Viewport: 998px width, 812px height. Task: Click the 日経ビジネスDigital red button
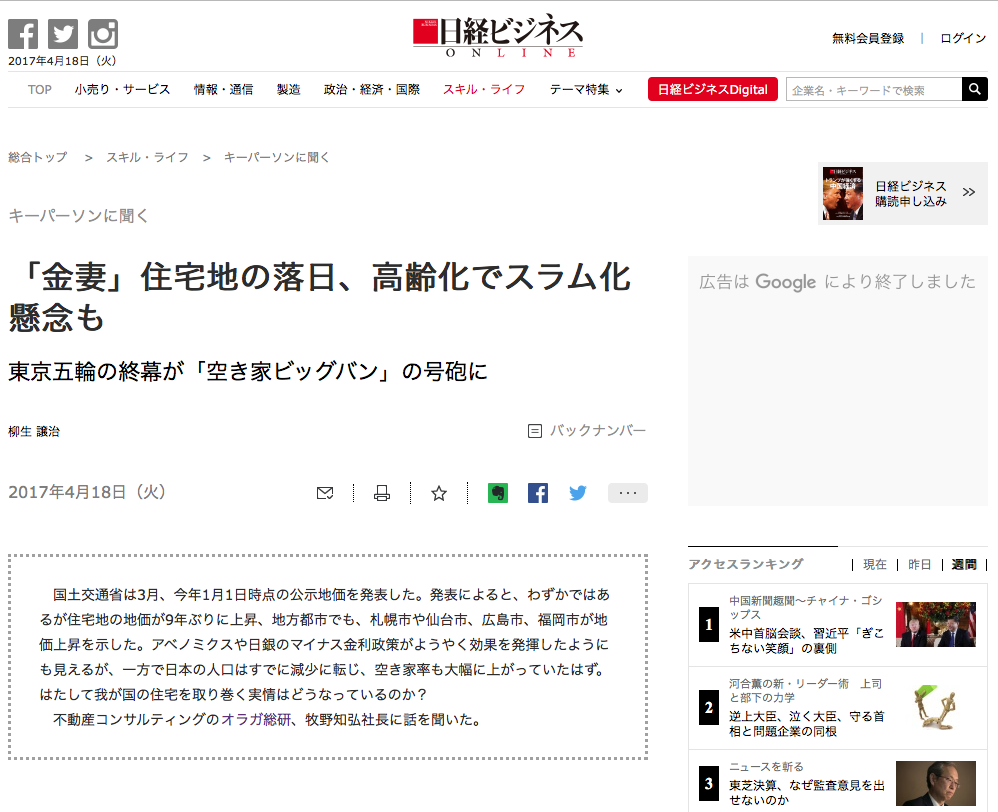coord(713,90)
